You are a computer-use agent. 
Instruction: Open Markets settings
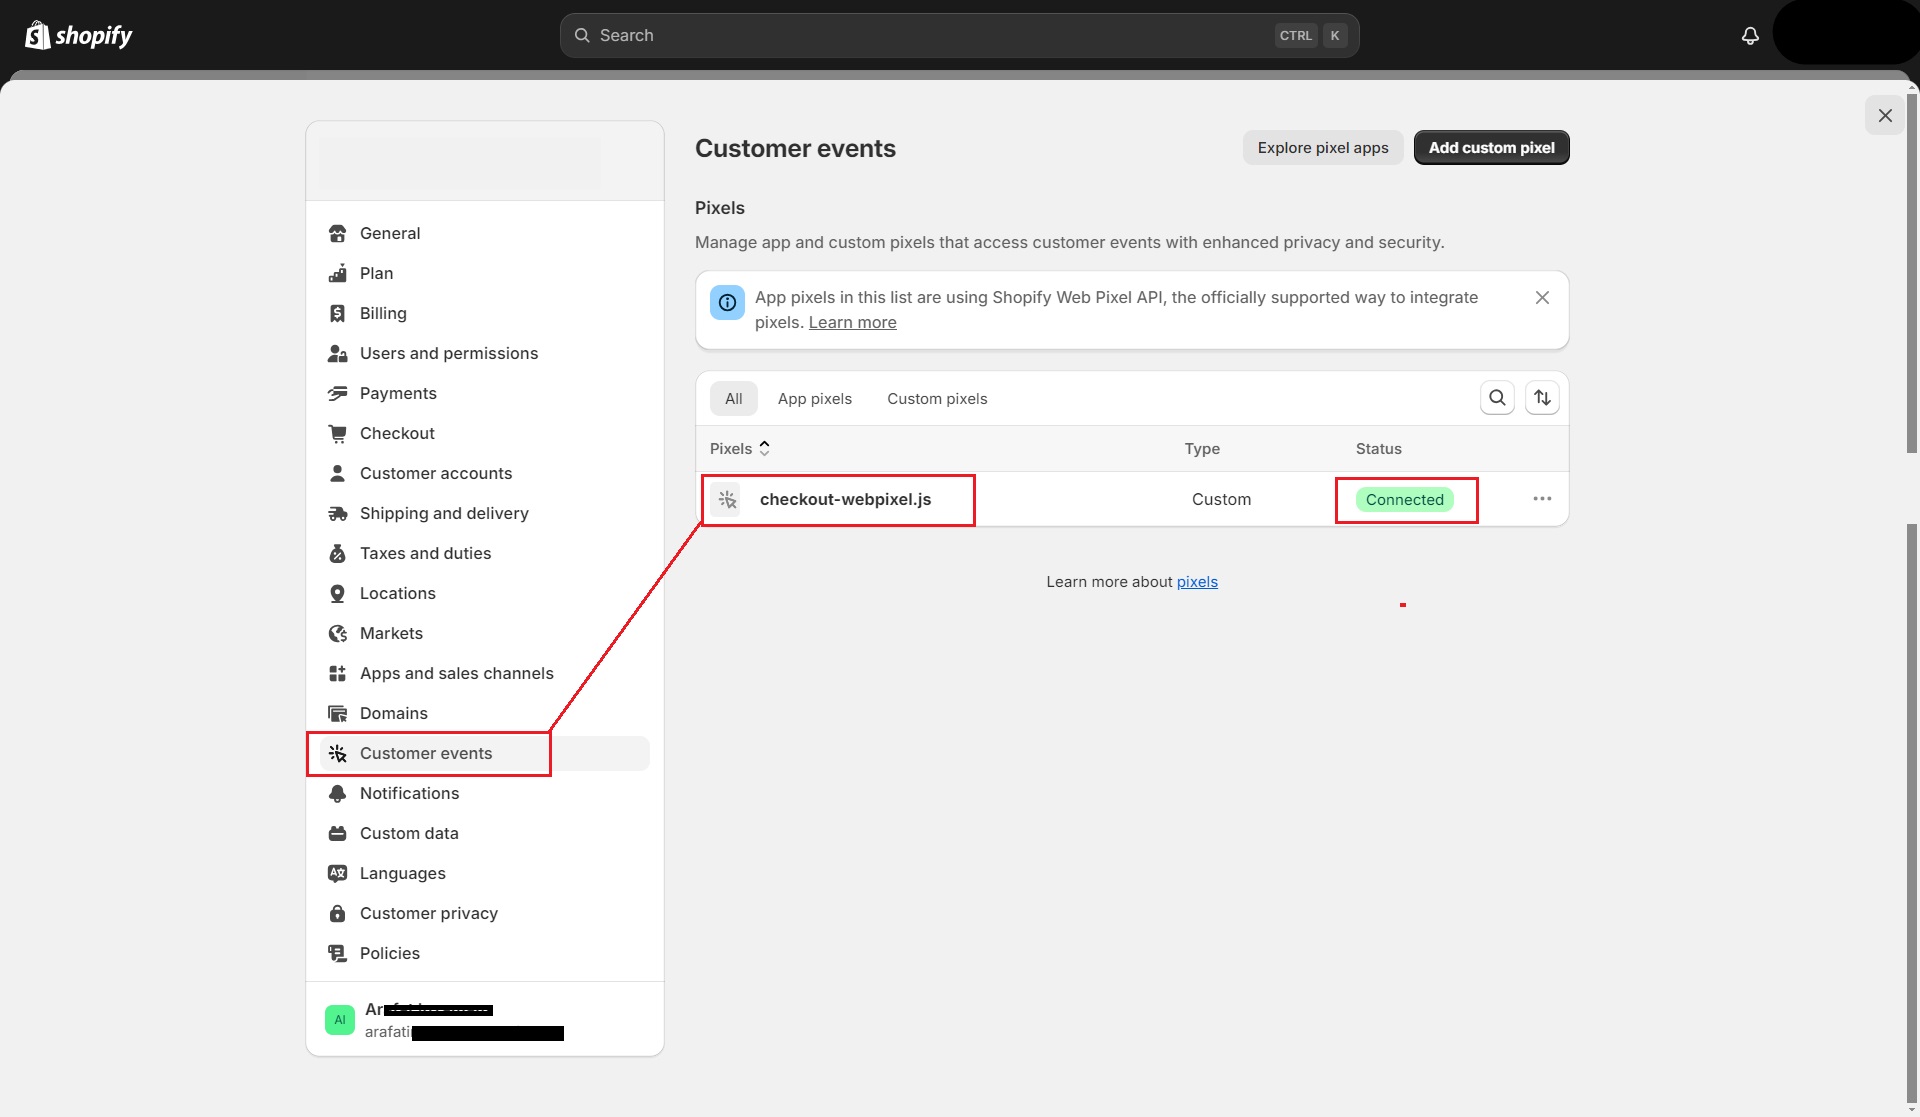click(x=485, y=633)
